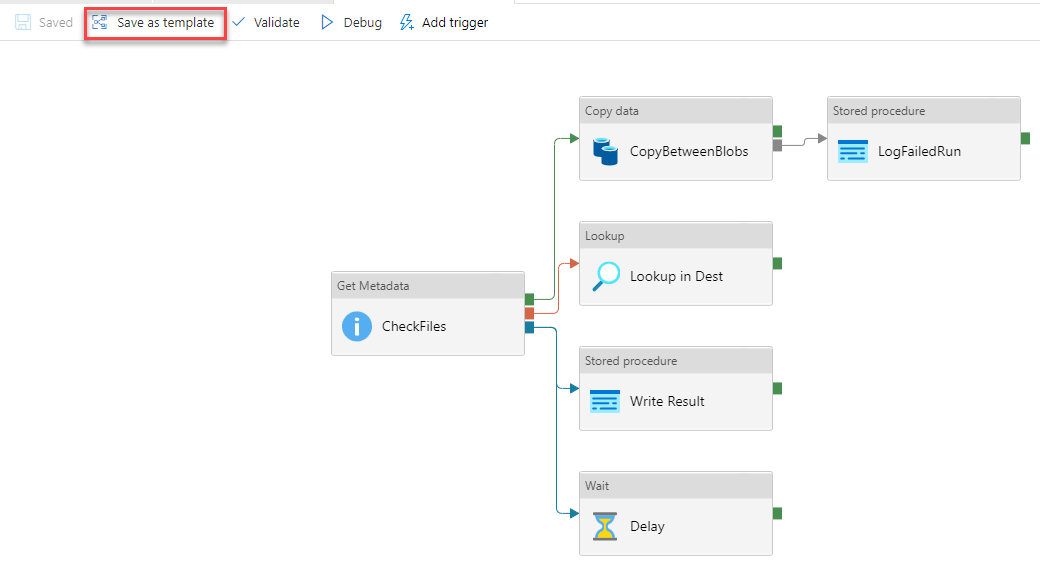This screenshot has height=573, width=1040.
Task: Select the Lookup in Dest activity label
Action: point(676,276)
